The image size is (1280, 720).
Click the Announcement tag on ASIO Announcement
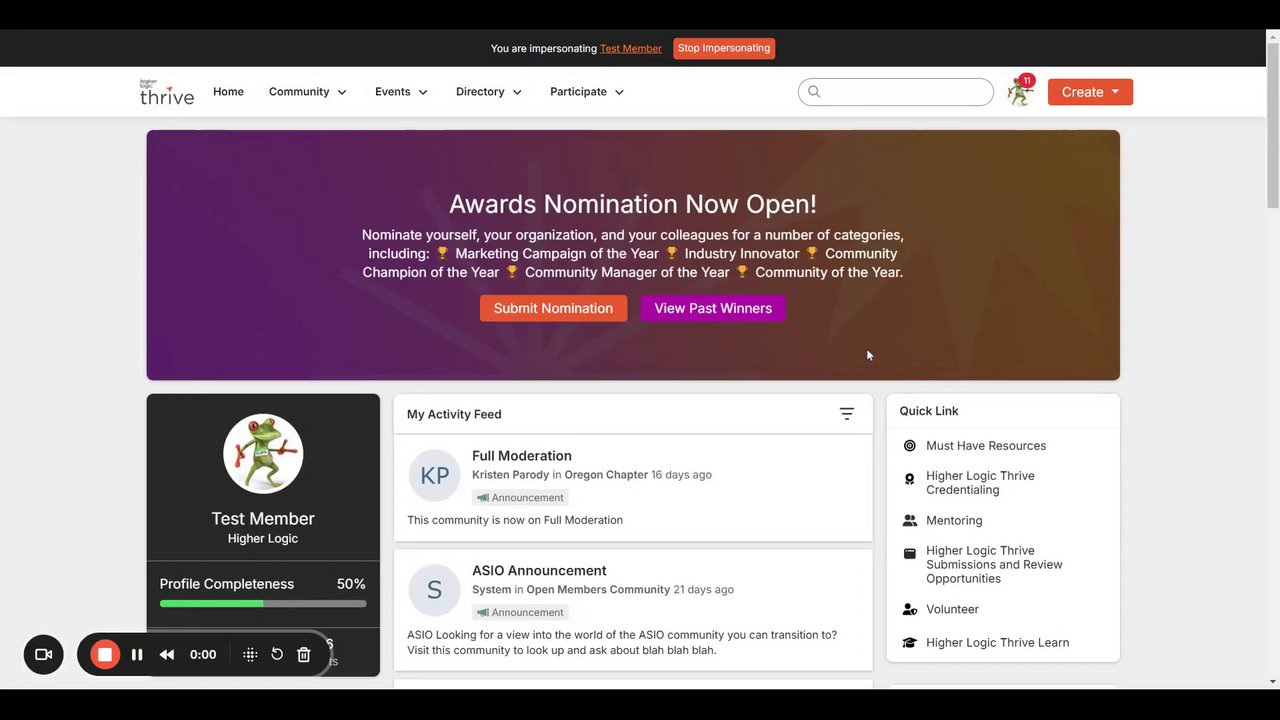click(519, 613)
